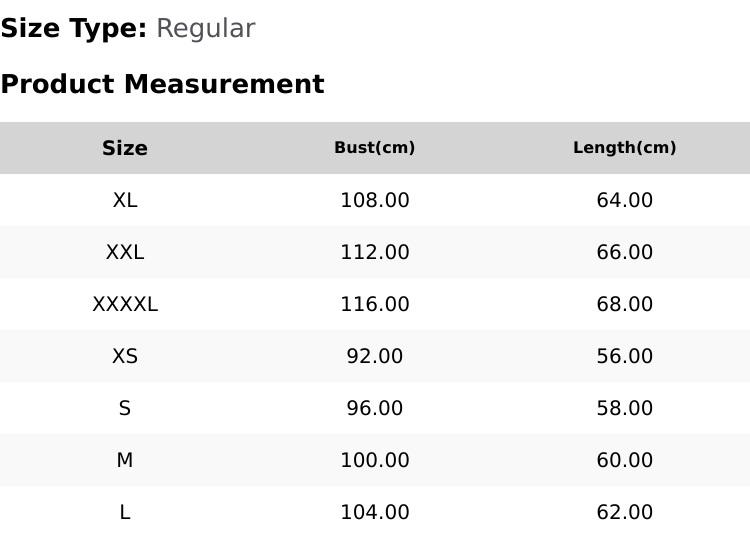Click the 58.00 length value
This screenshot has width=750, height=538.
click(625, 408)
